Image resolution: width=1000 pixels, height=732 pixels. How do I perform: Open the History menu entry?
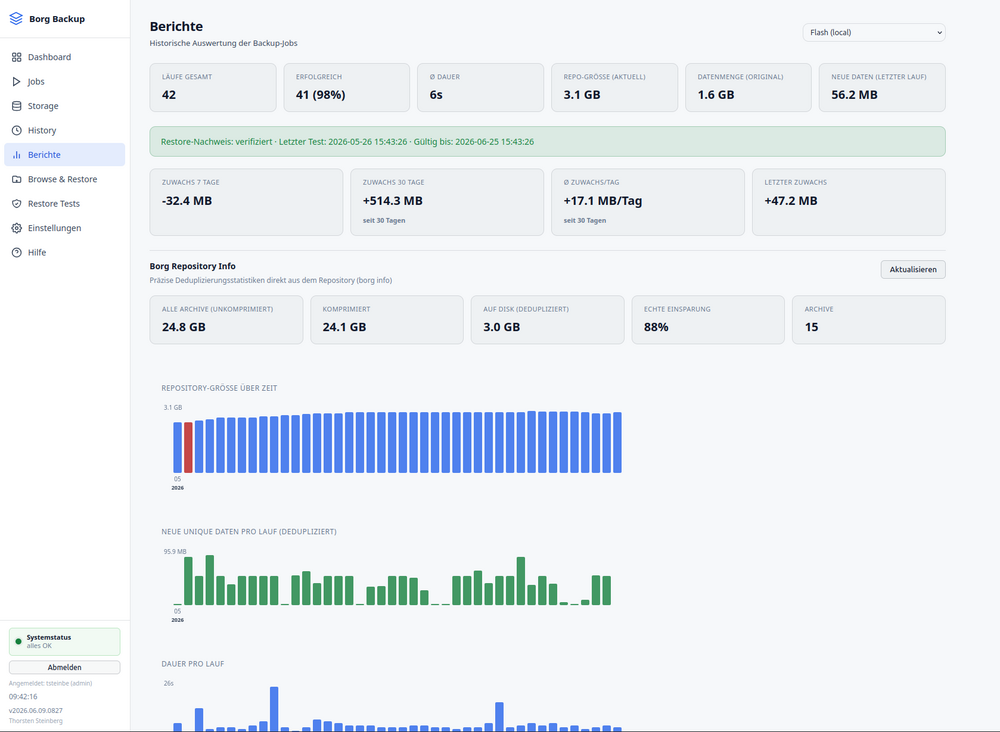pyautogui.click(x=64, y=130)
